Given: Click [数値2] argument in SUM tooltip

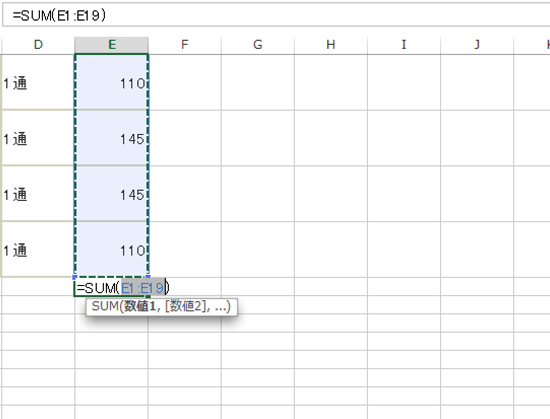Looking at the screenshot, I should coord(185,306).
